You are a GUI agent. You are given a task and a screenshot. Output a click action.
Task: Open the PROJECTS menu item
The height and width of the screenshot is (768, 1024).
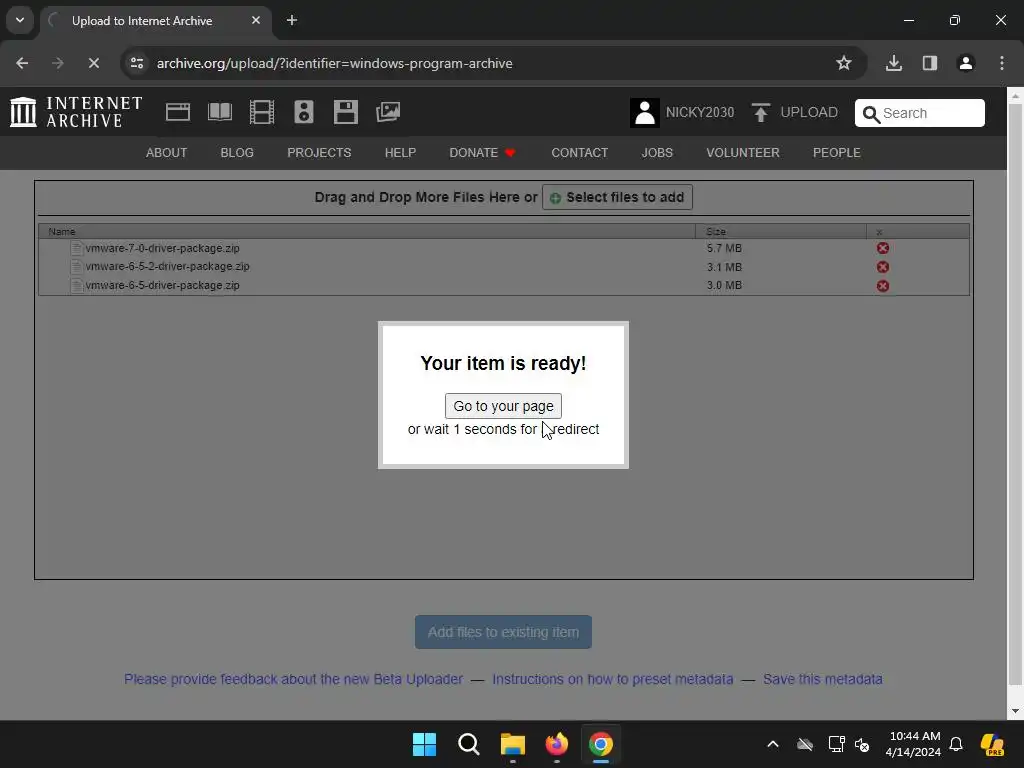coord(319,153)
